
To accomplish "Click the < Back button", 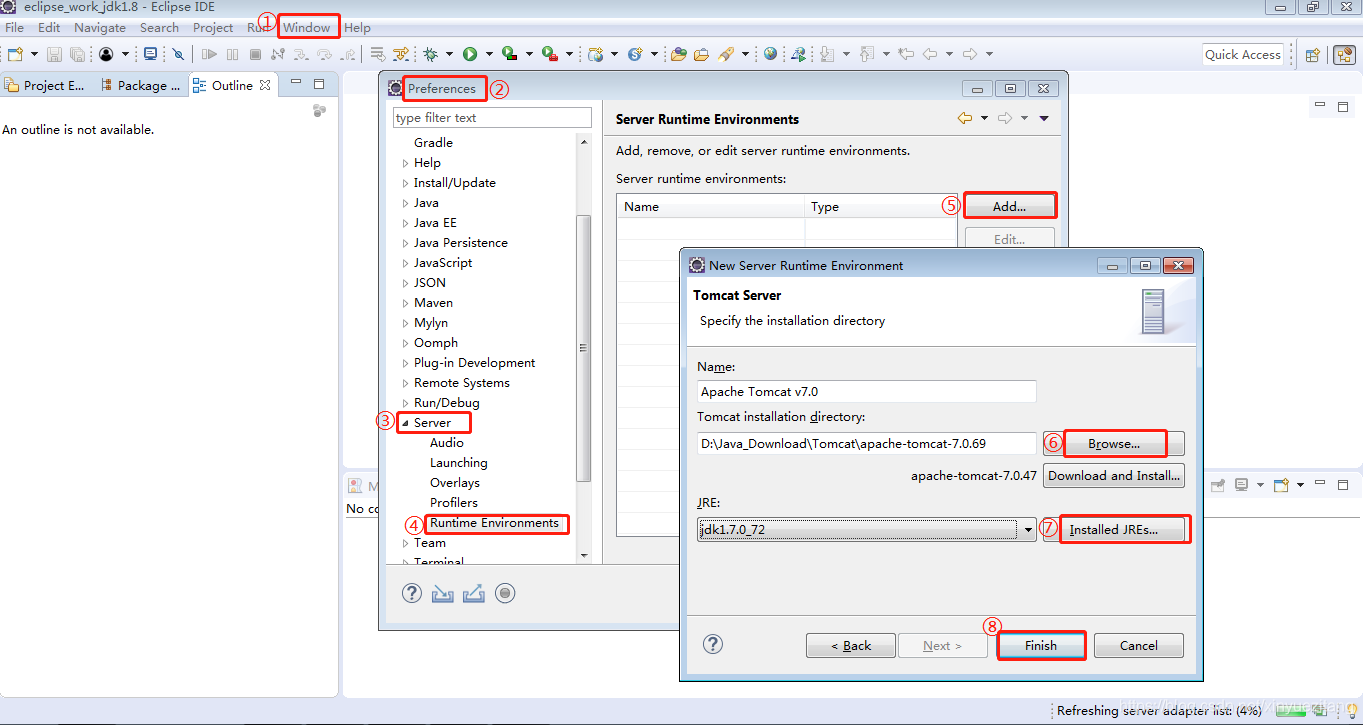I will pyautogui.click(x=851, y=645).
